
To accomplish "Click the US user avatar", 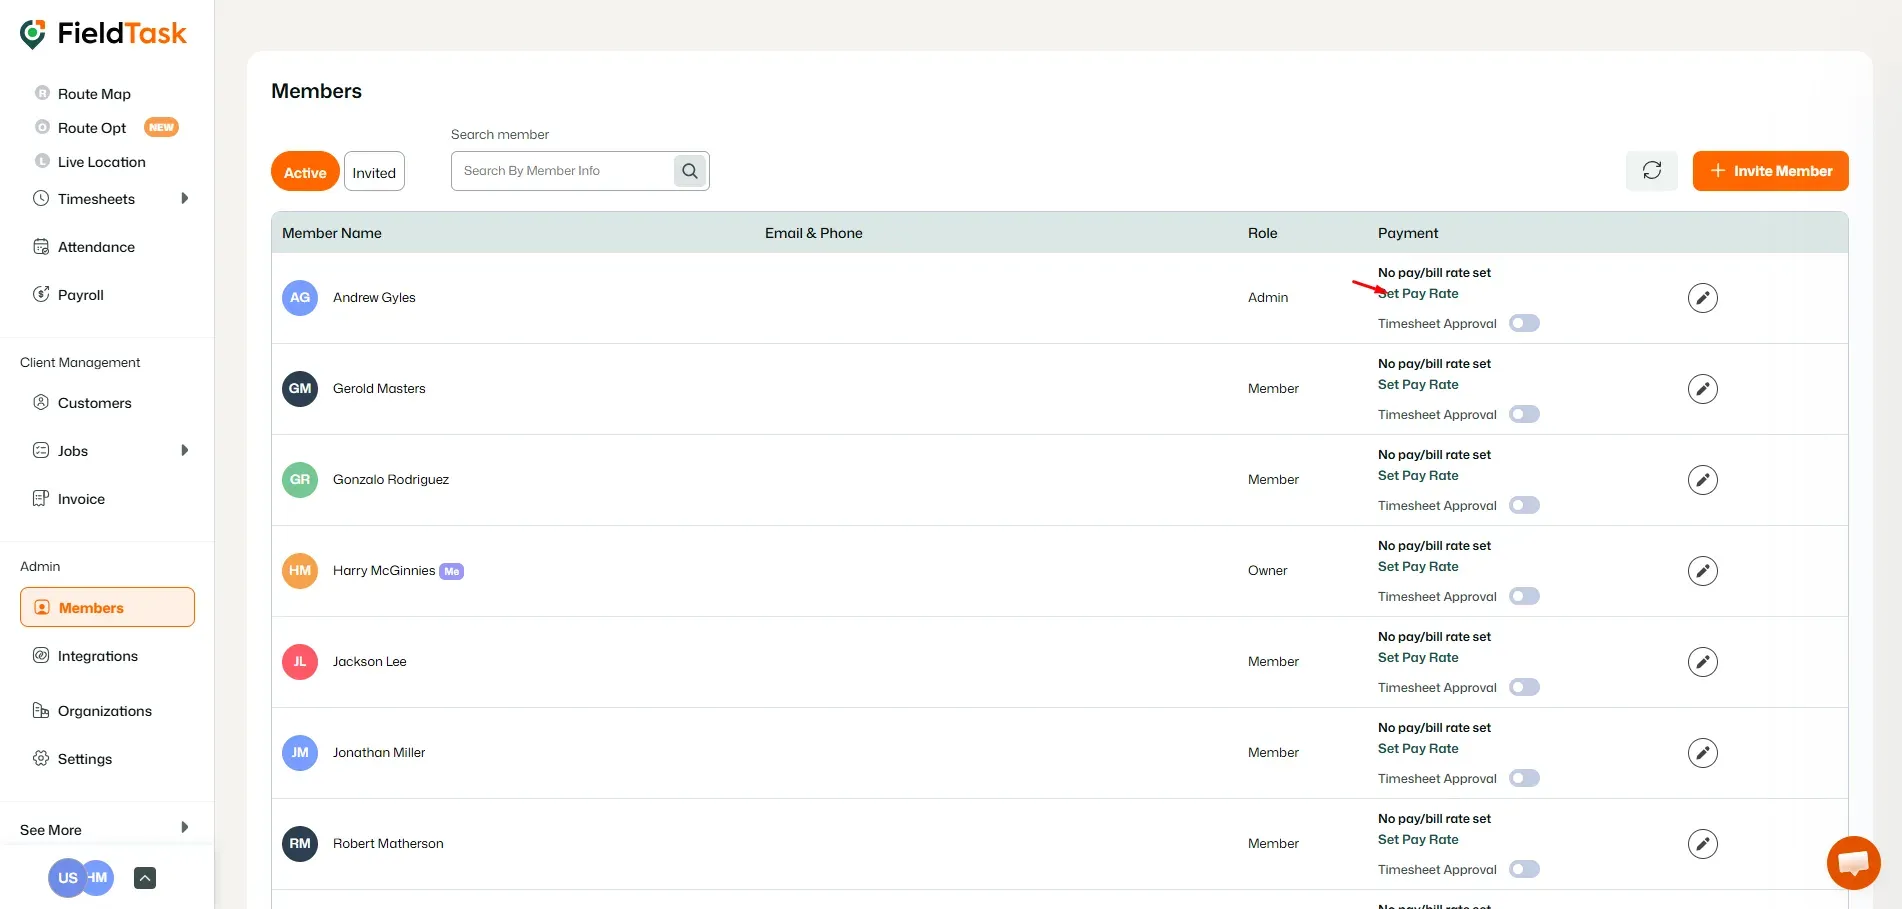I will pyautogui.click(x=67, y=878).
